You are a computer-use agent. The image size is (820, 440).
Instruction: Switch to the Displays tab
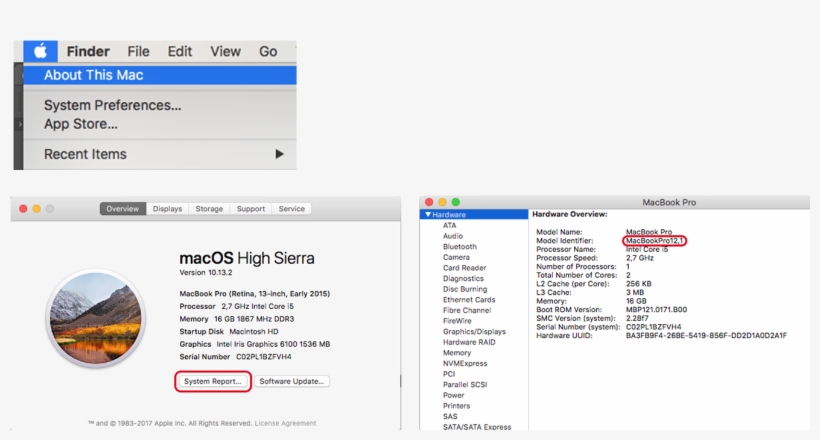tap(167, 209)
